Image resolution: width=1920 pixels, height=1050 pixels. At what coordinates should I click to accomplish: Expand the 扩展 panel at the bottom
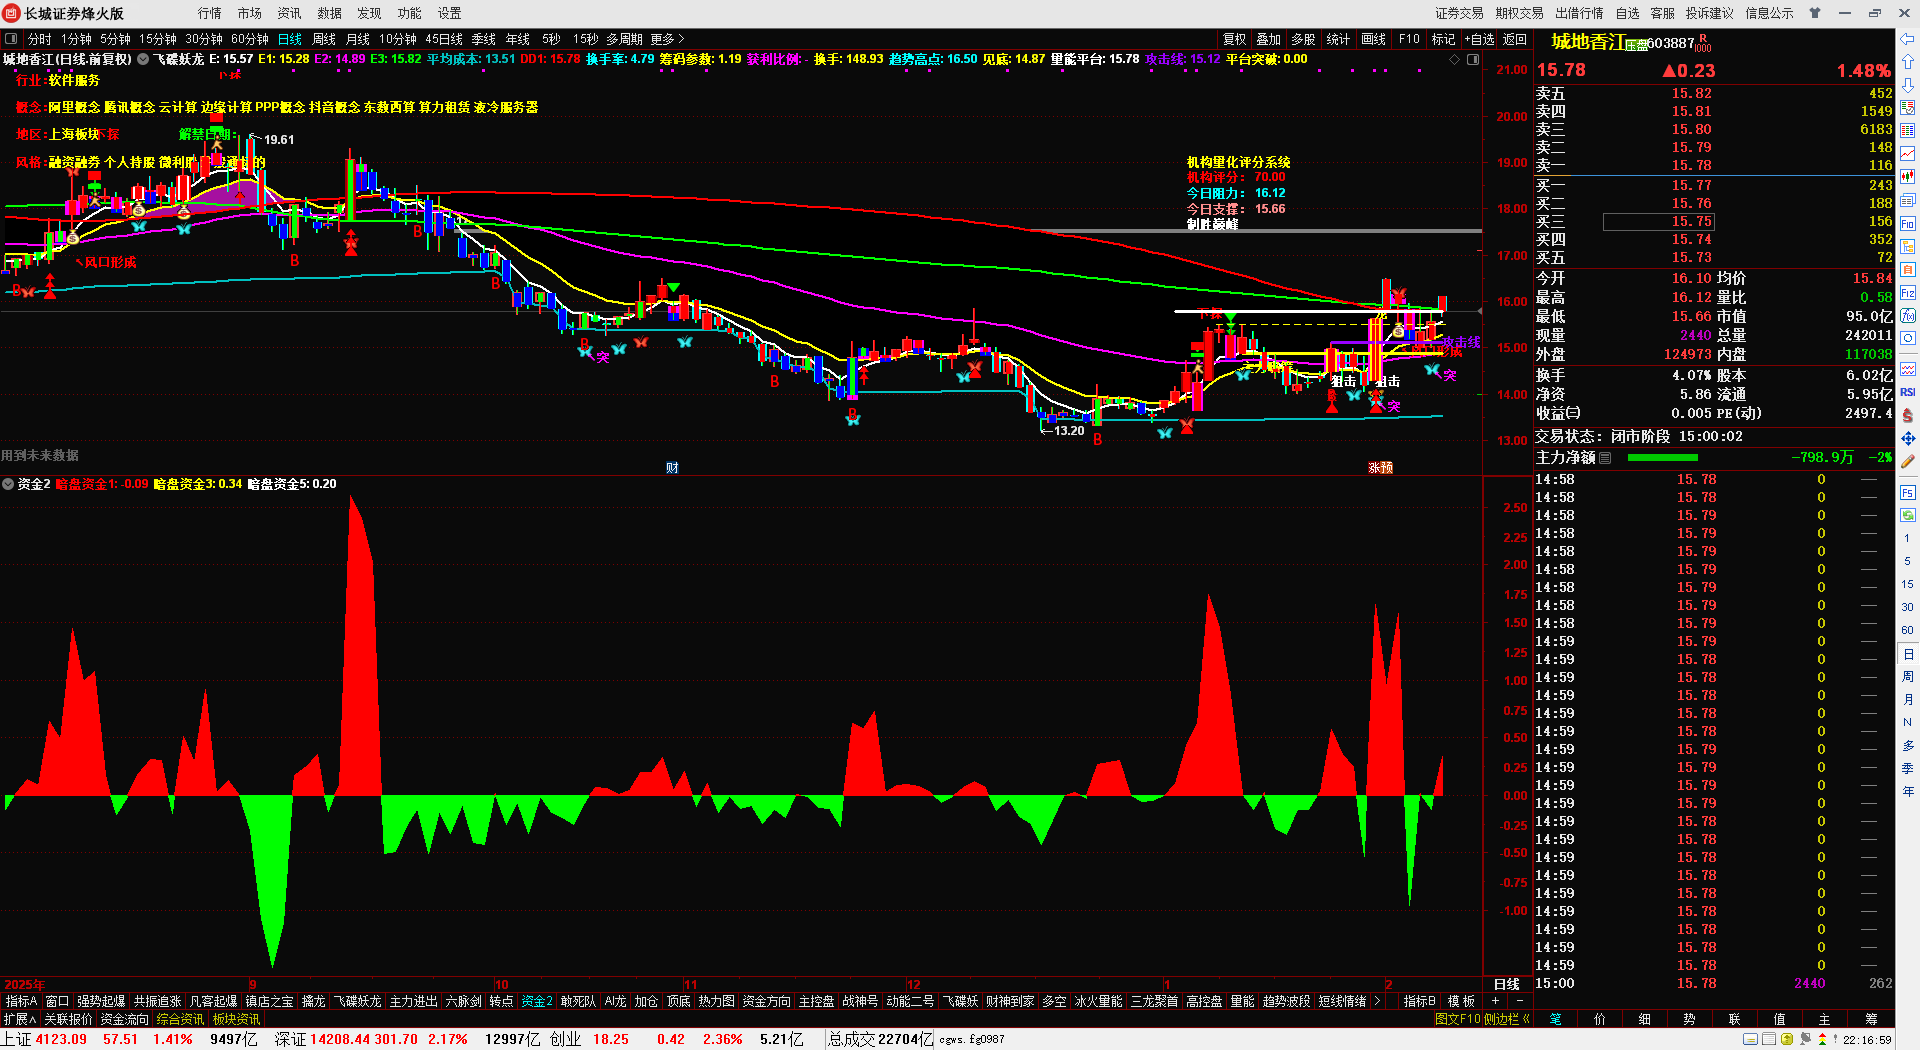[x=20, y=1019]
